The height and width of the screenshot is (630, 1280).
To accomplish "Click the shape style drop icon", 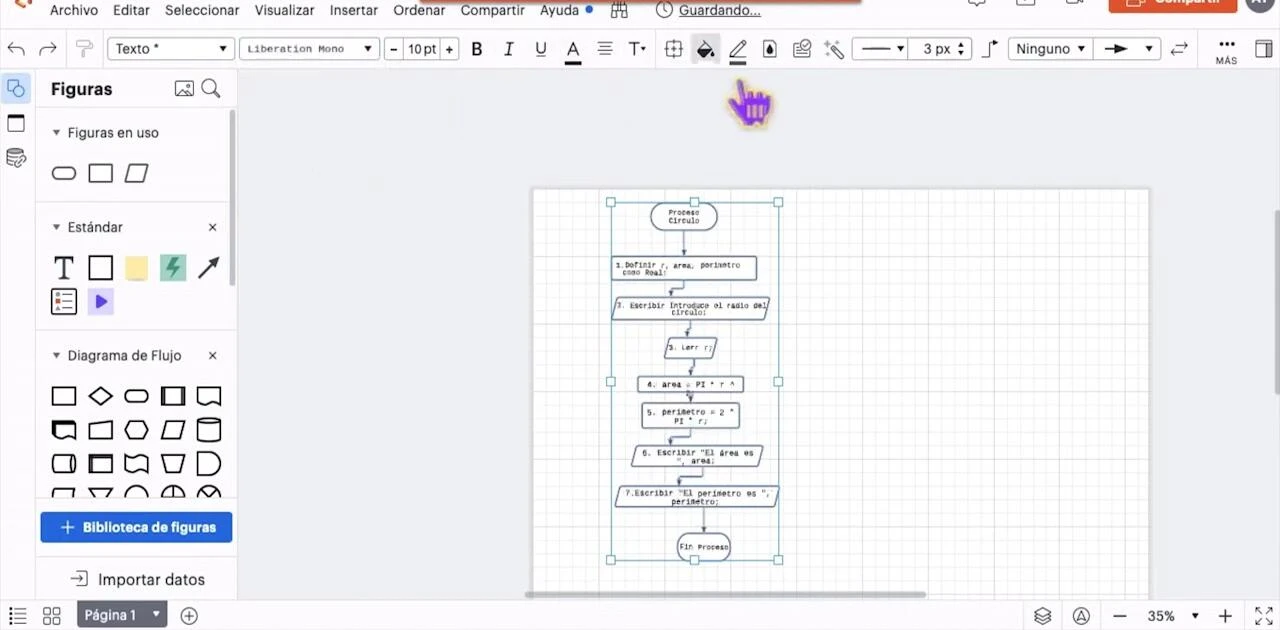I will pyautogui.click(x=769, y=49).
